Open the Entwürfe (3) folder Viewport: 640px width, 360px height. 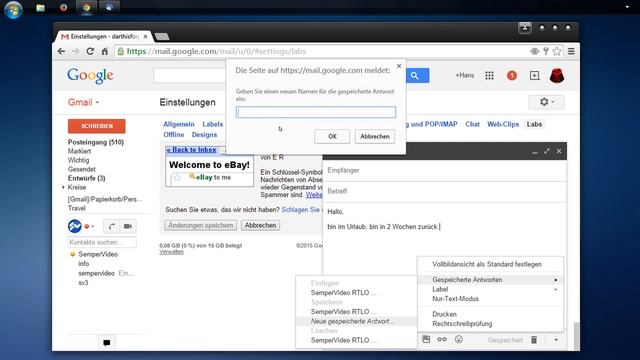point(87,178)
